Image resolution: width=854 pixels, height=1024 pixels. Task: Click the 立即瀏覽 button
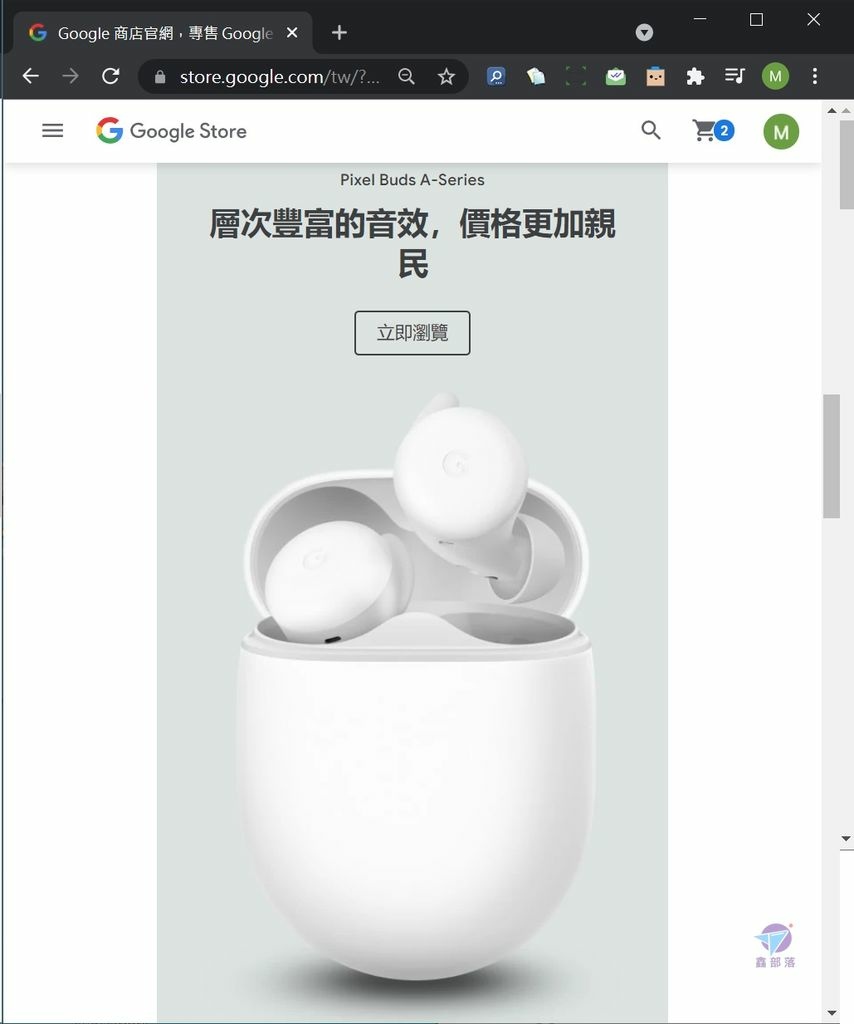(412, 333)
